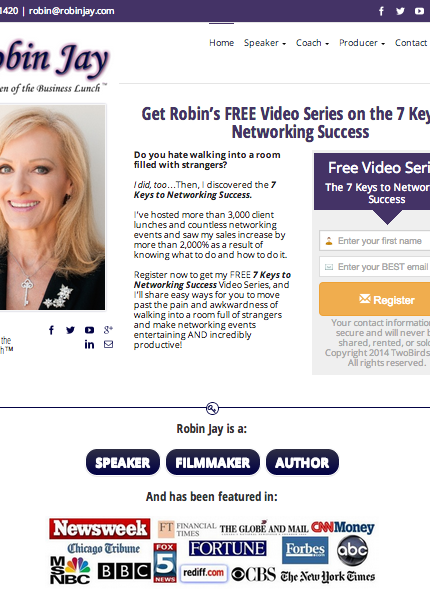Open the Twitter icon in top bar
430x595 pixels.
400,11
